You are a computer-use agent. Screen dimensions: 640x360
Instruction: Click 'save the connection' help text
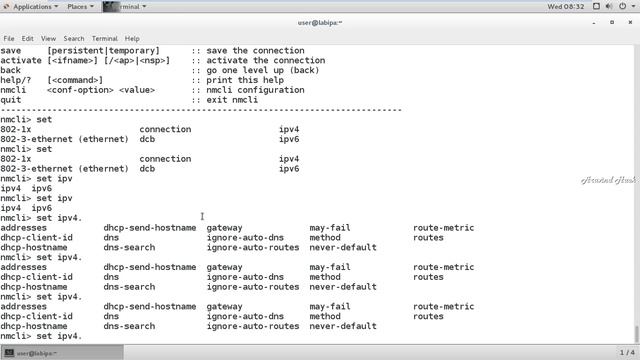(x=255, y=51)
